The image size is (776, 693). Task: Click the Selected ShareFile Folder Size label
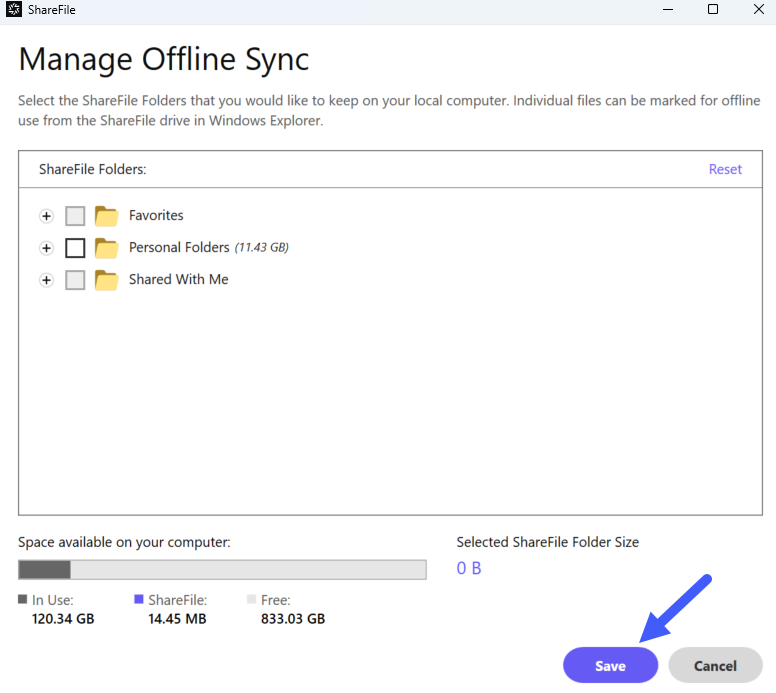[x=547, y=542]
